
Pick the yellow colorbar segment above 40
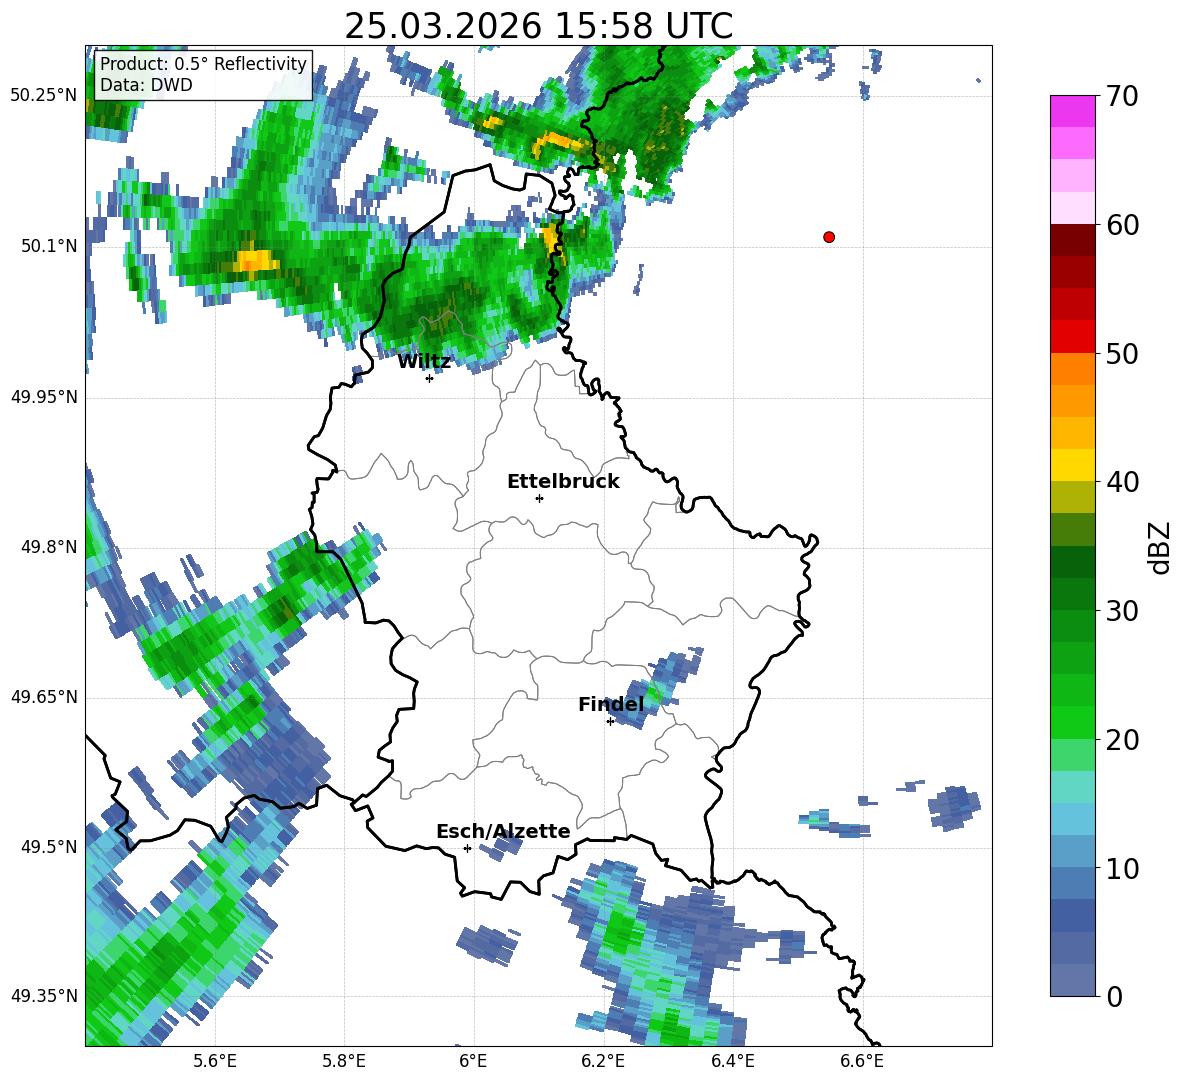tap(1072, 465)
